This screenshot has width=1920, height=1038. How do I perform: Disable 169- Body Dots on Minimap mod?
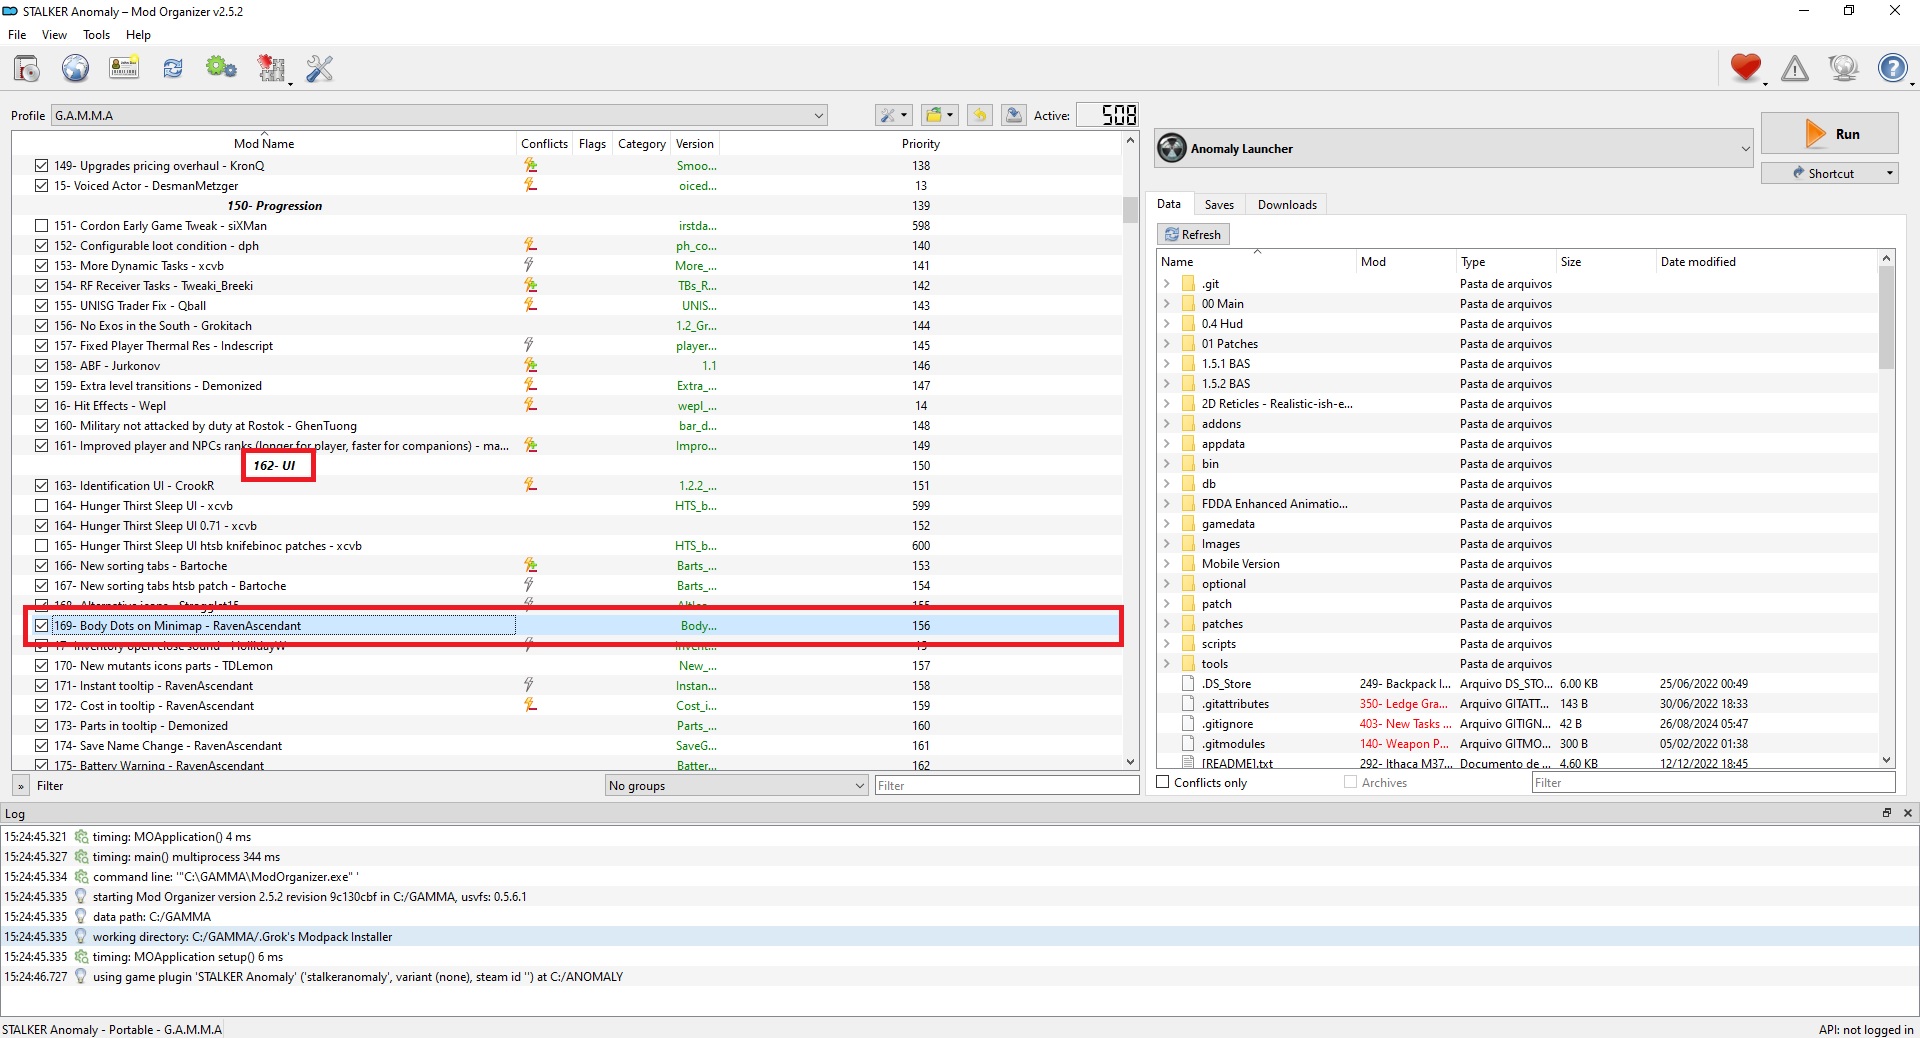41,626
